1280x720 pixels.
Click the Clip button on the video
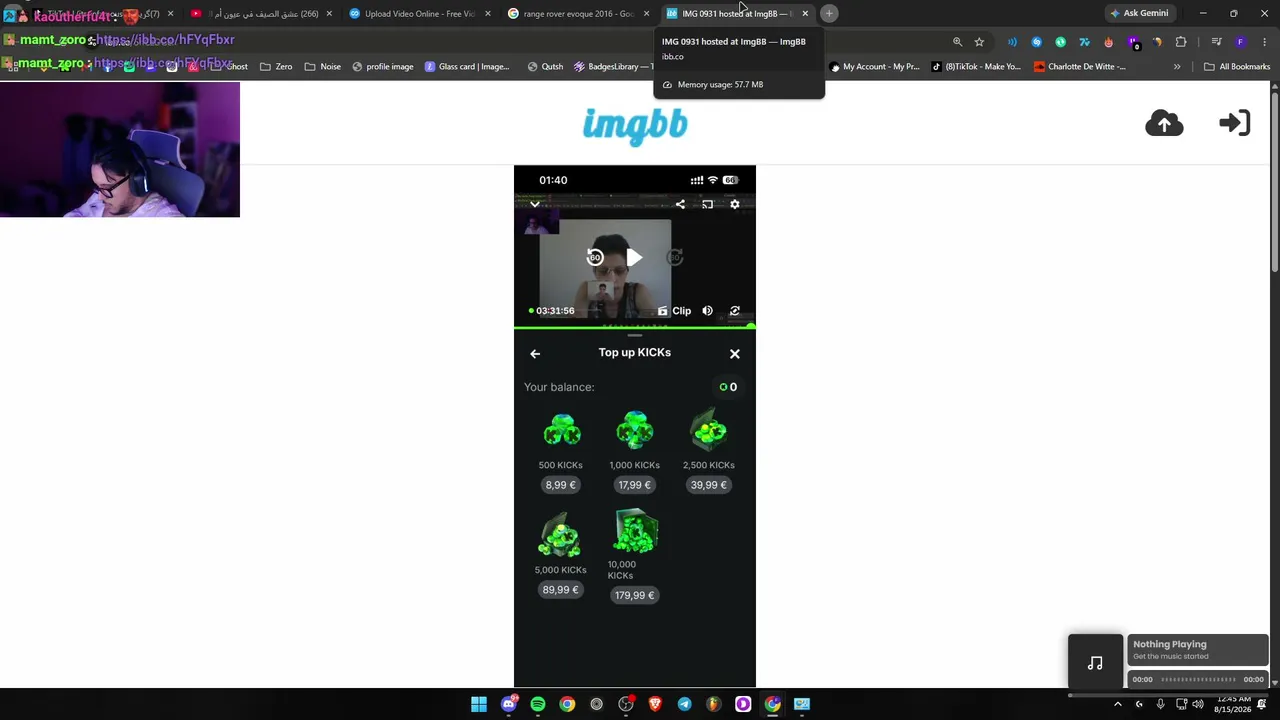(x=675, y=311)
